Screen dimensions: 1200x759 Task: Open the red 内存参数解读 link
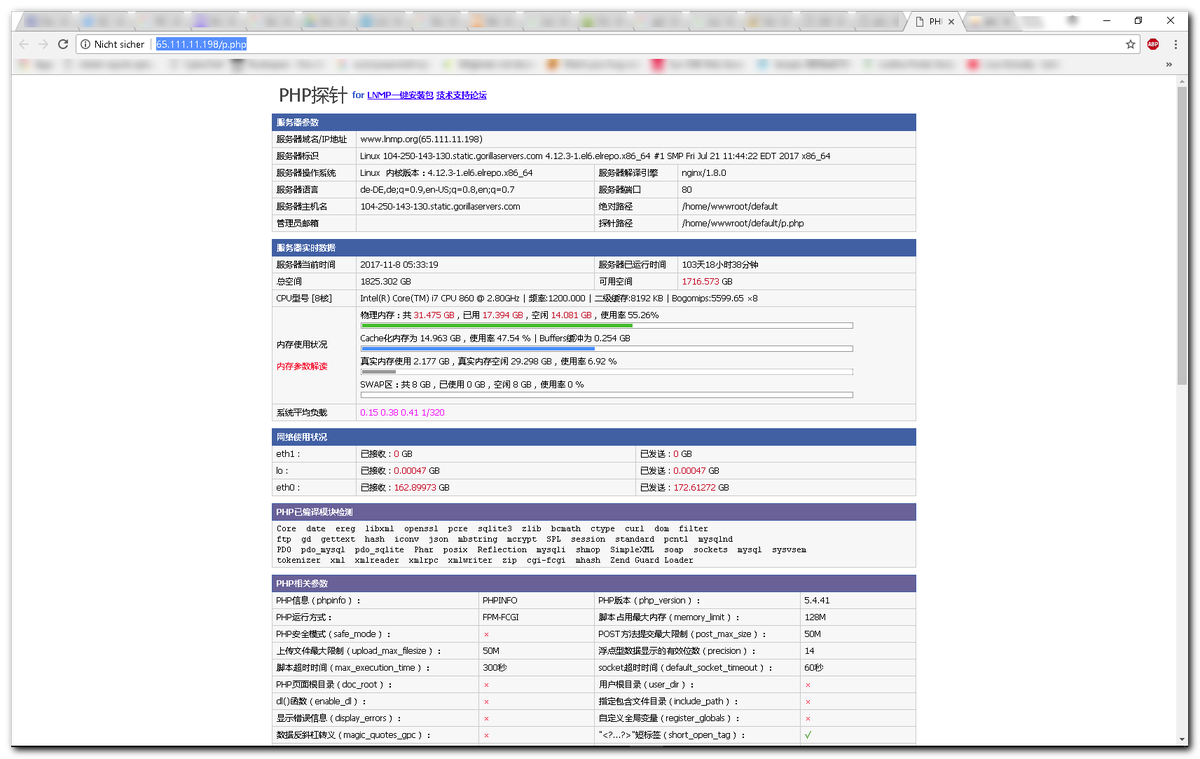click(302, 366)
